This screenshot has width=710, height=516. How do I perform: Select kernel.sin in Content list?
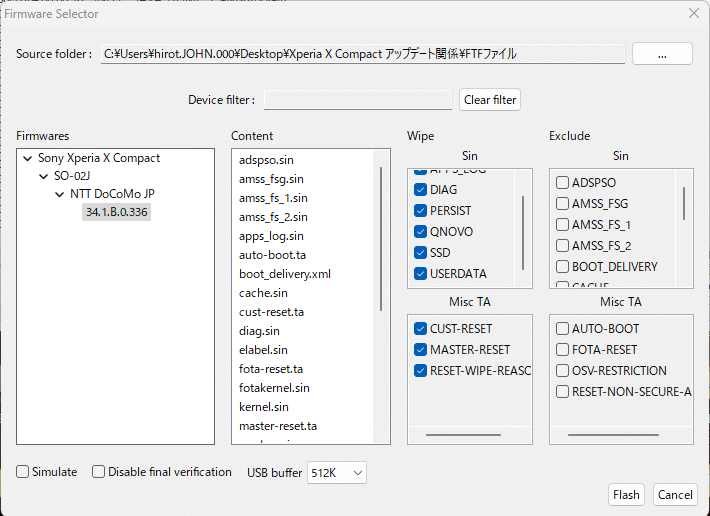(264, 407)
